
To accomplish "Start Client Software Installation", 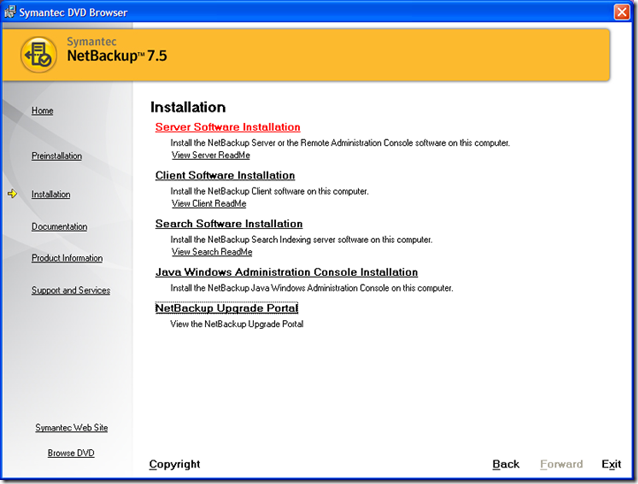I will [225, 175].
